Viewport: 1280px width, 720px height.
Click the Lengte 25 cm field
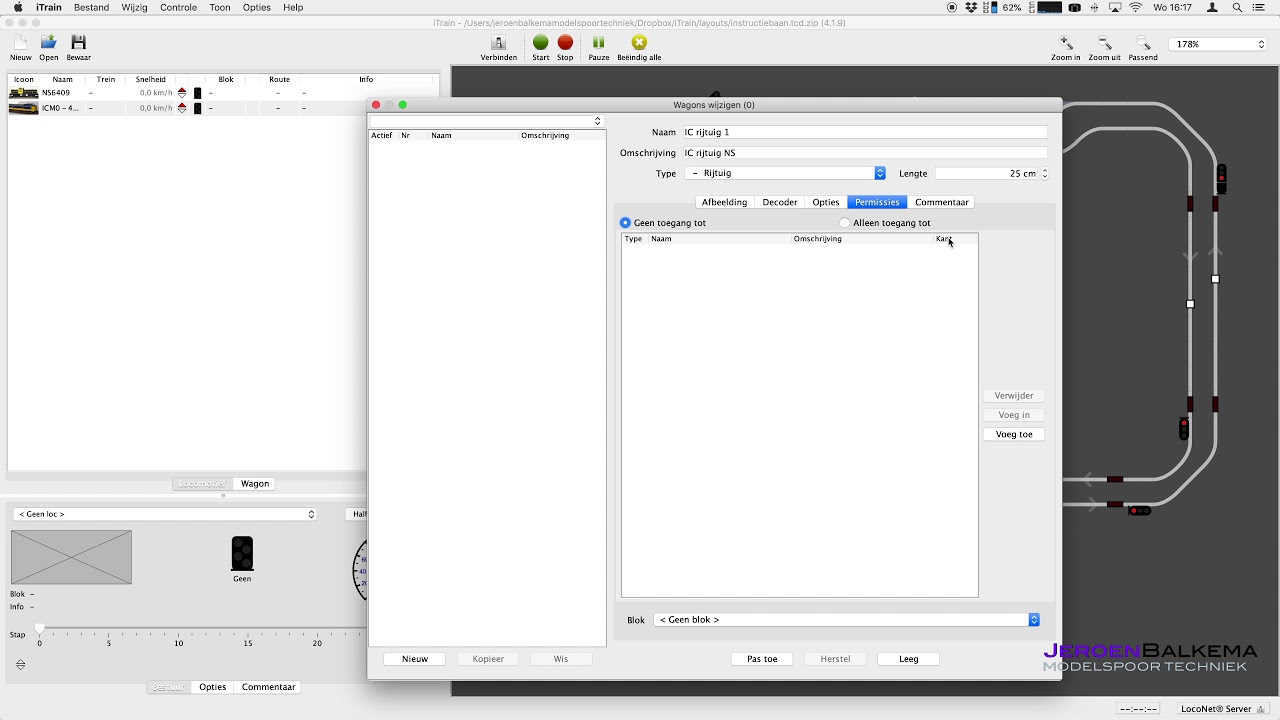(x=987, y=173)
